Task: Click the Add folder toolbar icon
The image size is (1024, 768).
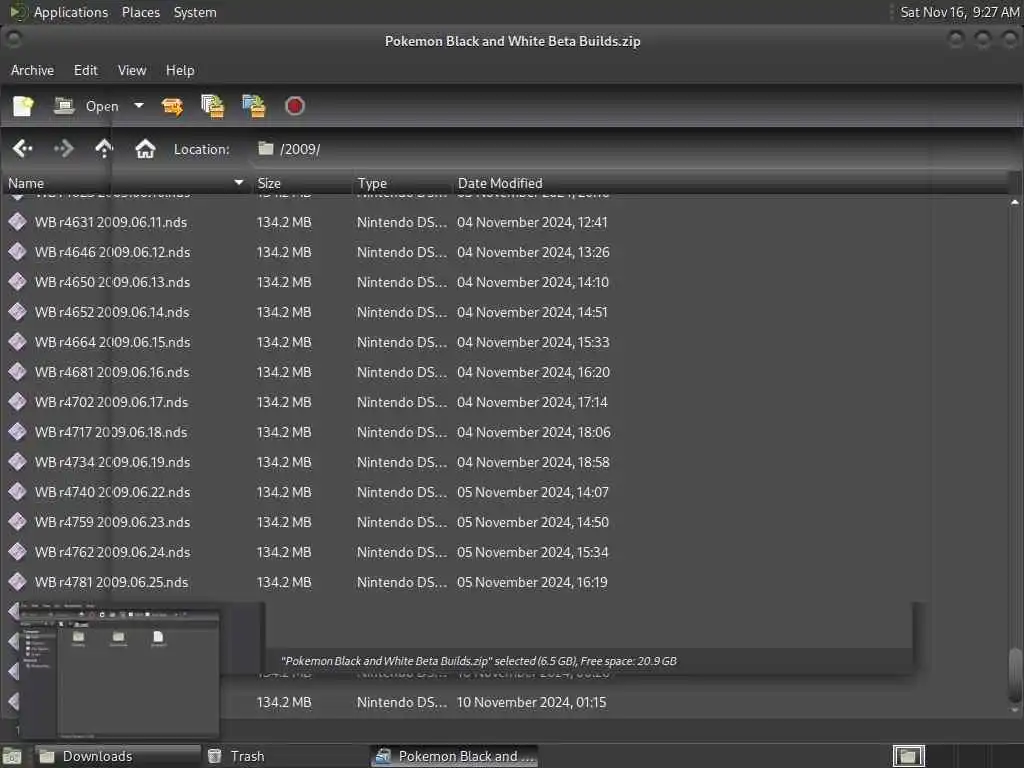Action: click(253, 106)
